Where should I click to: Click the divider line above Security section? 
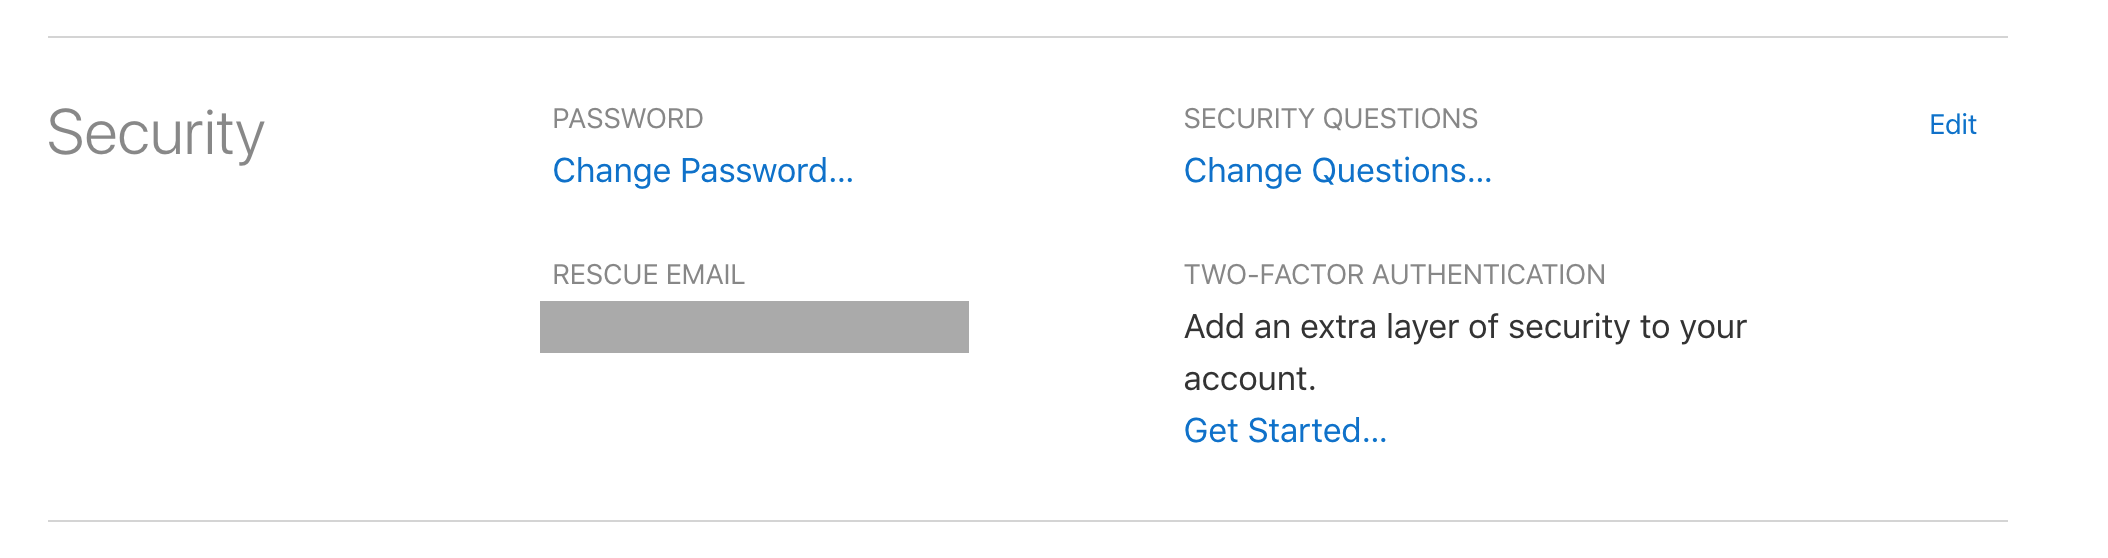pyautogui.click(x=1027, y=37)
